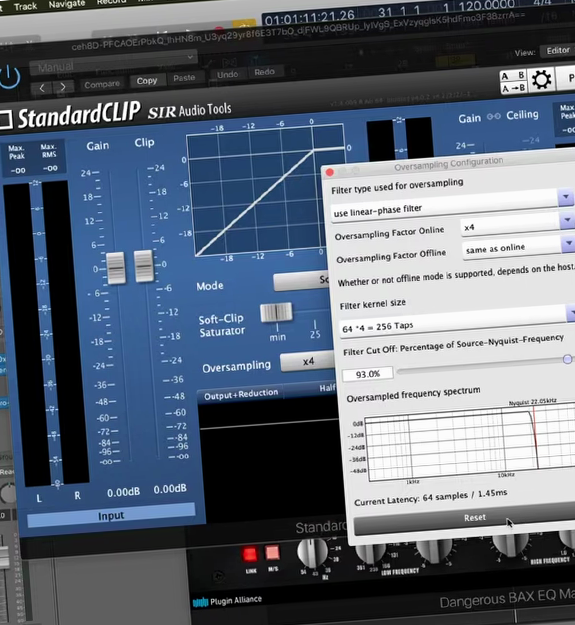This screenshot has height=625, width=575.
Task: Toggle the red LINK button on EQ
Action: (x=249, y=554)
